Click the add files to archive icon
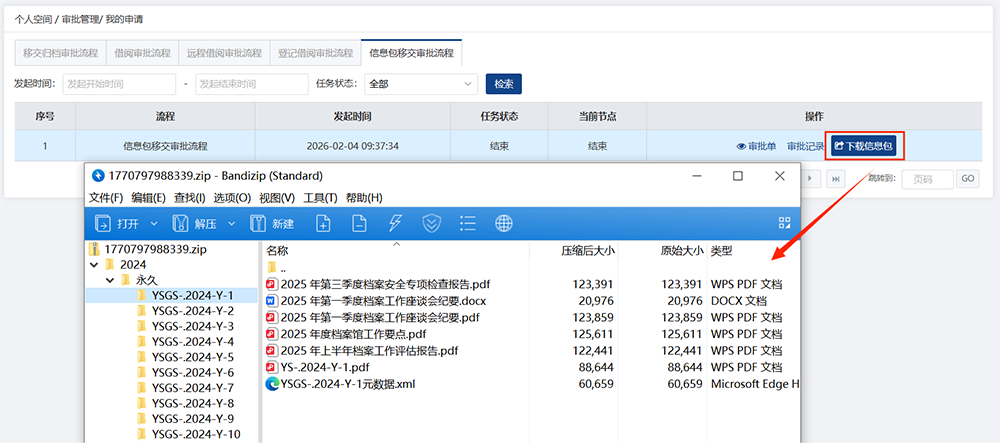This screenshot has height=443, width=1000. tap(323, 223)
